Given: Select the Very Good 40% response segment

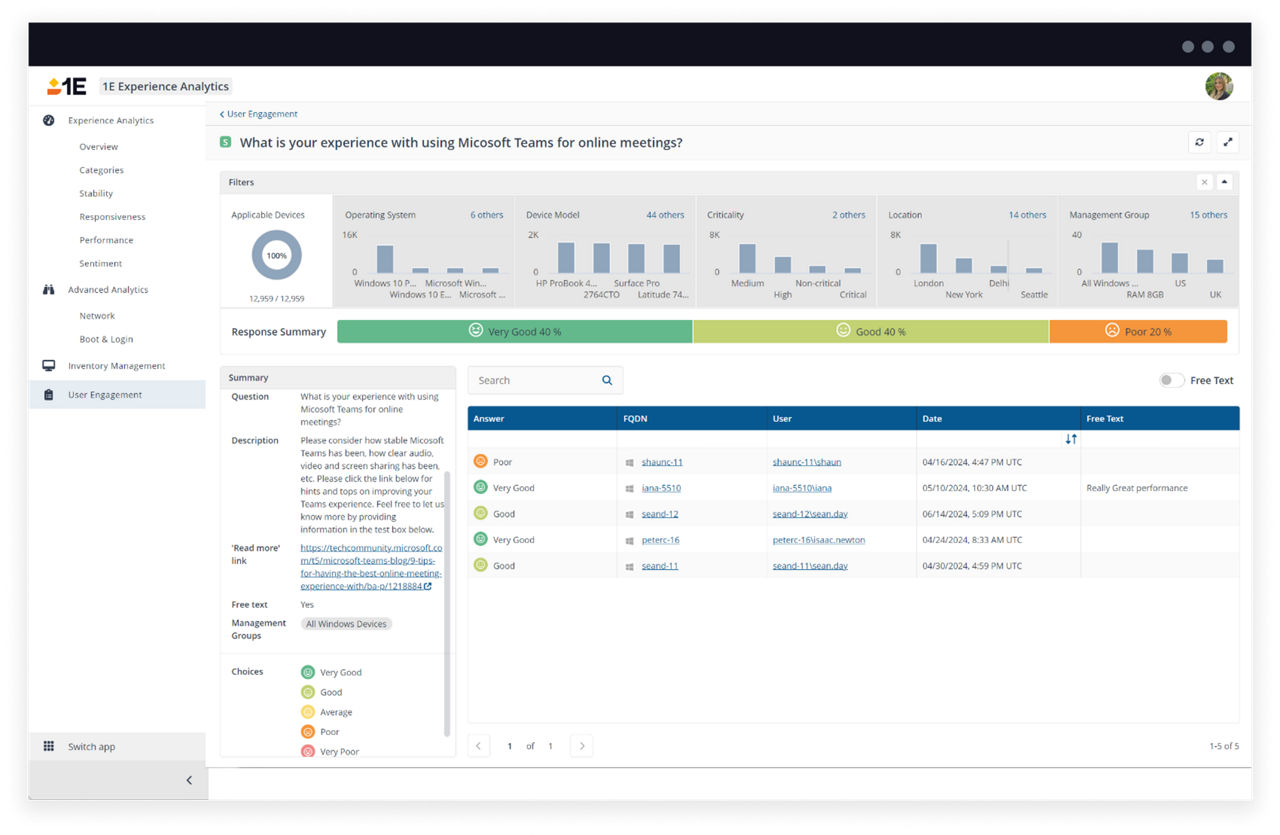Looking at the screenshot, I should point(514,331).
